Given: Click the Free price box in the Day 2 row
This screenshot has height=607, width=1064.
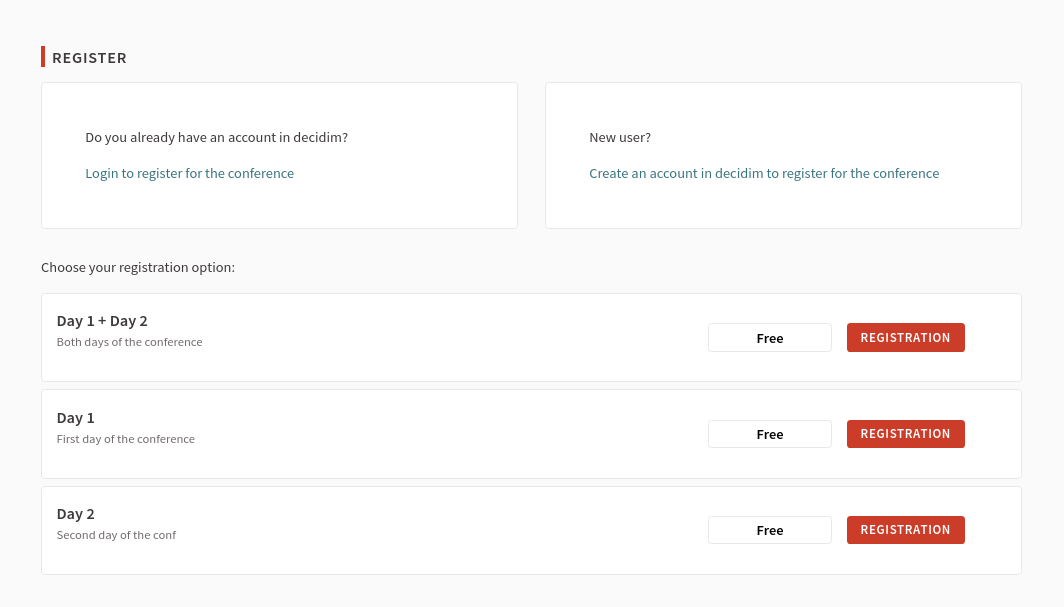Looking at the screenshot, I should click(x=770, y=530).
